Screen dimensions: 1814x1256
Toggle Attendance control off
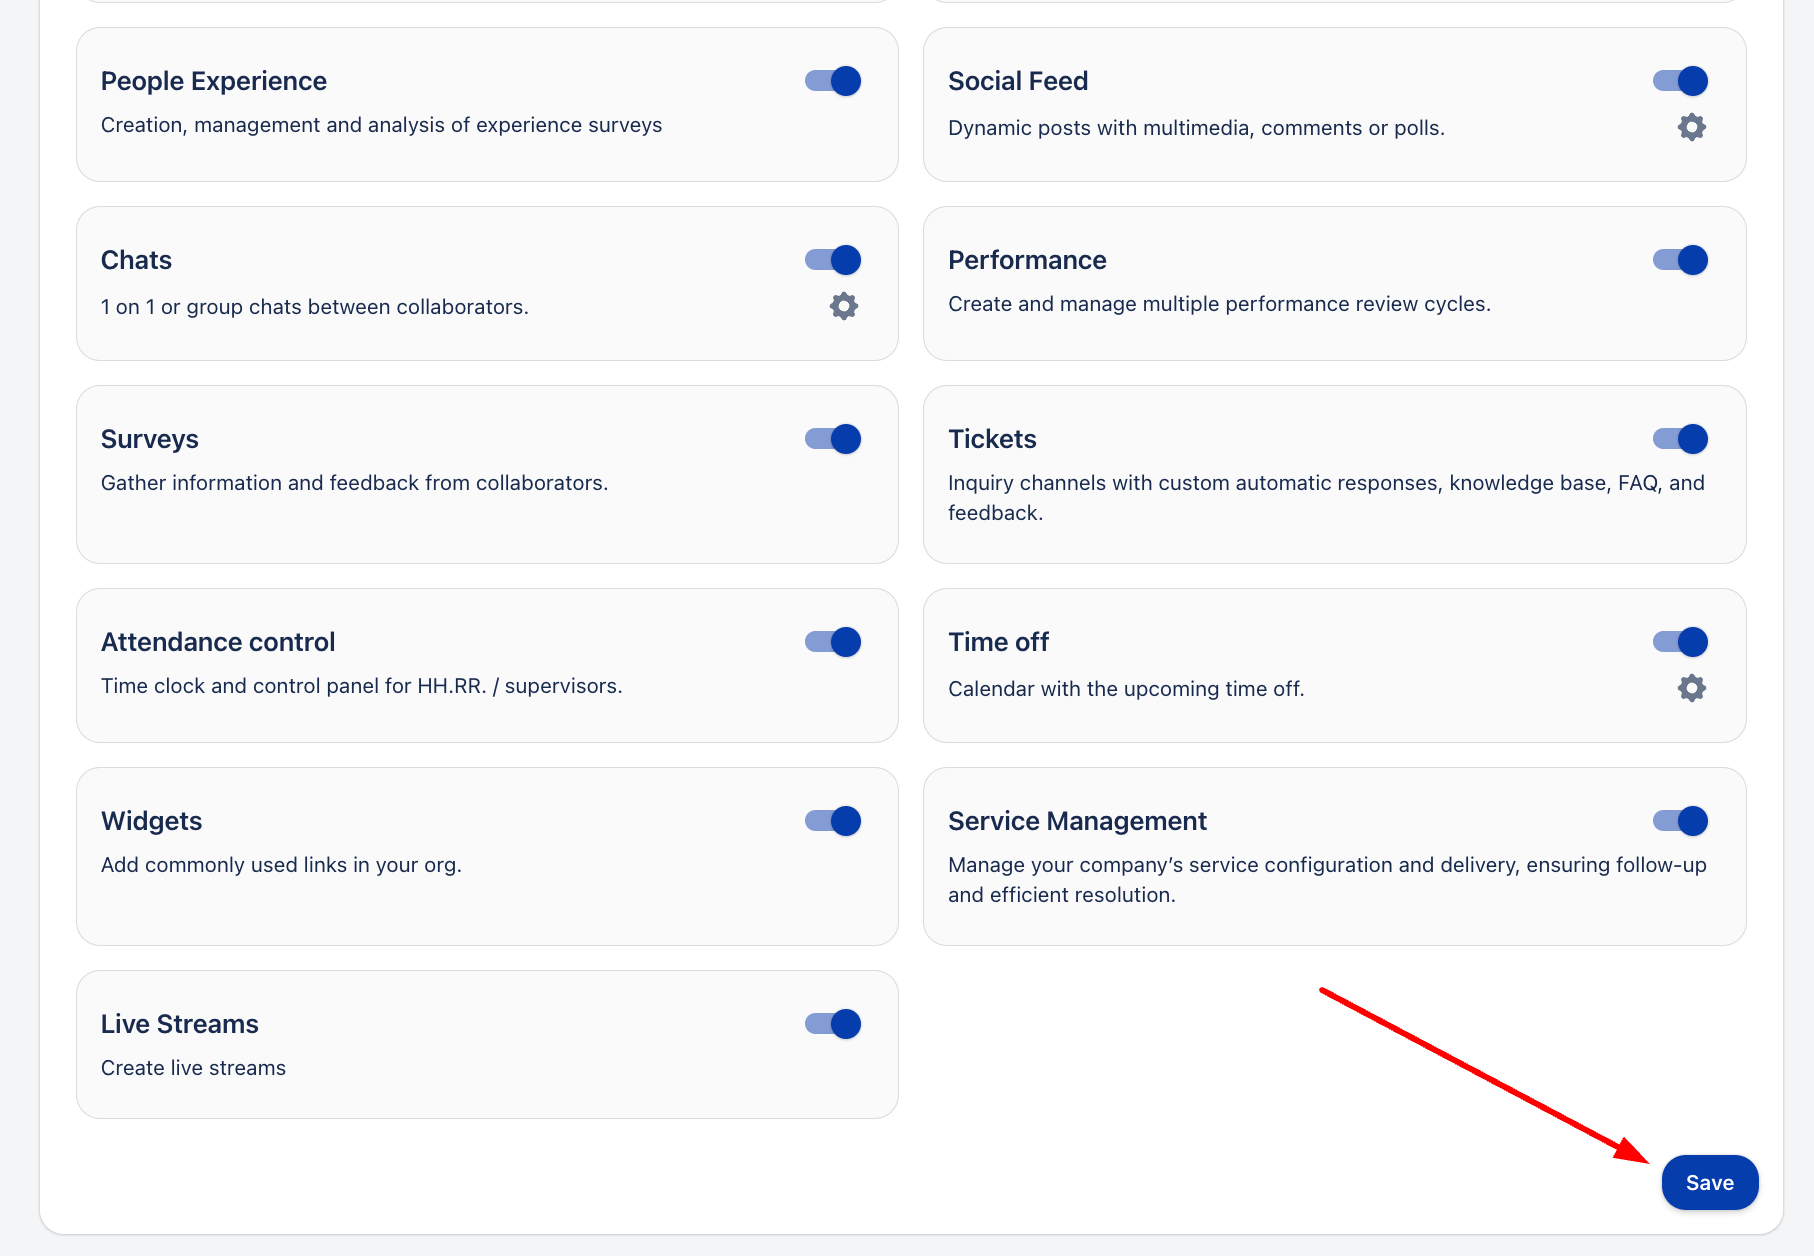[833, 642]
